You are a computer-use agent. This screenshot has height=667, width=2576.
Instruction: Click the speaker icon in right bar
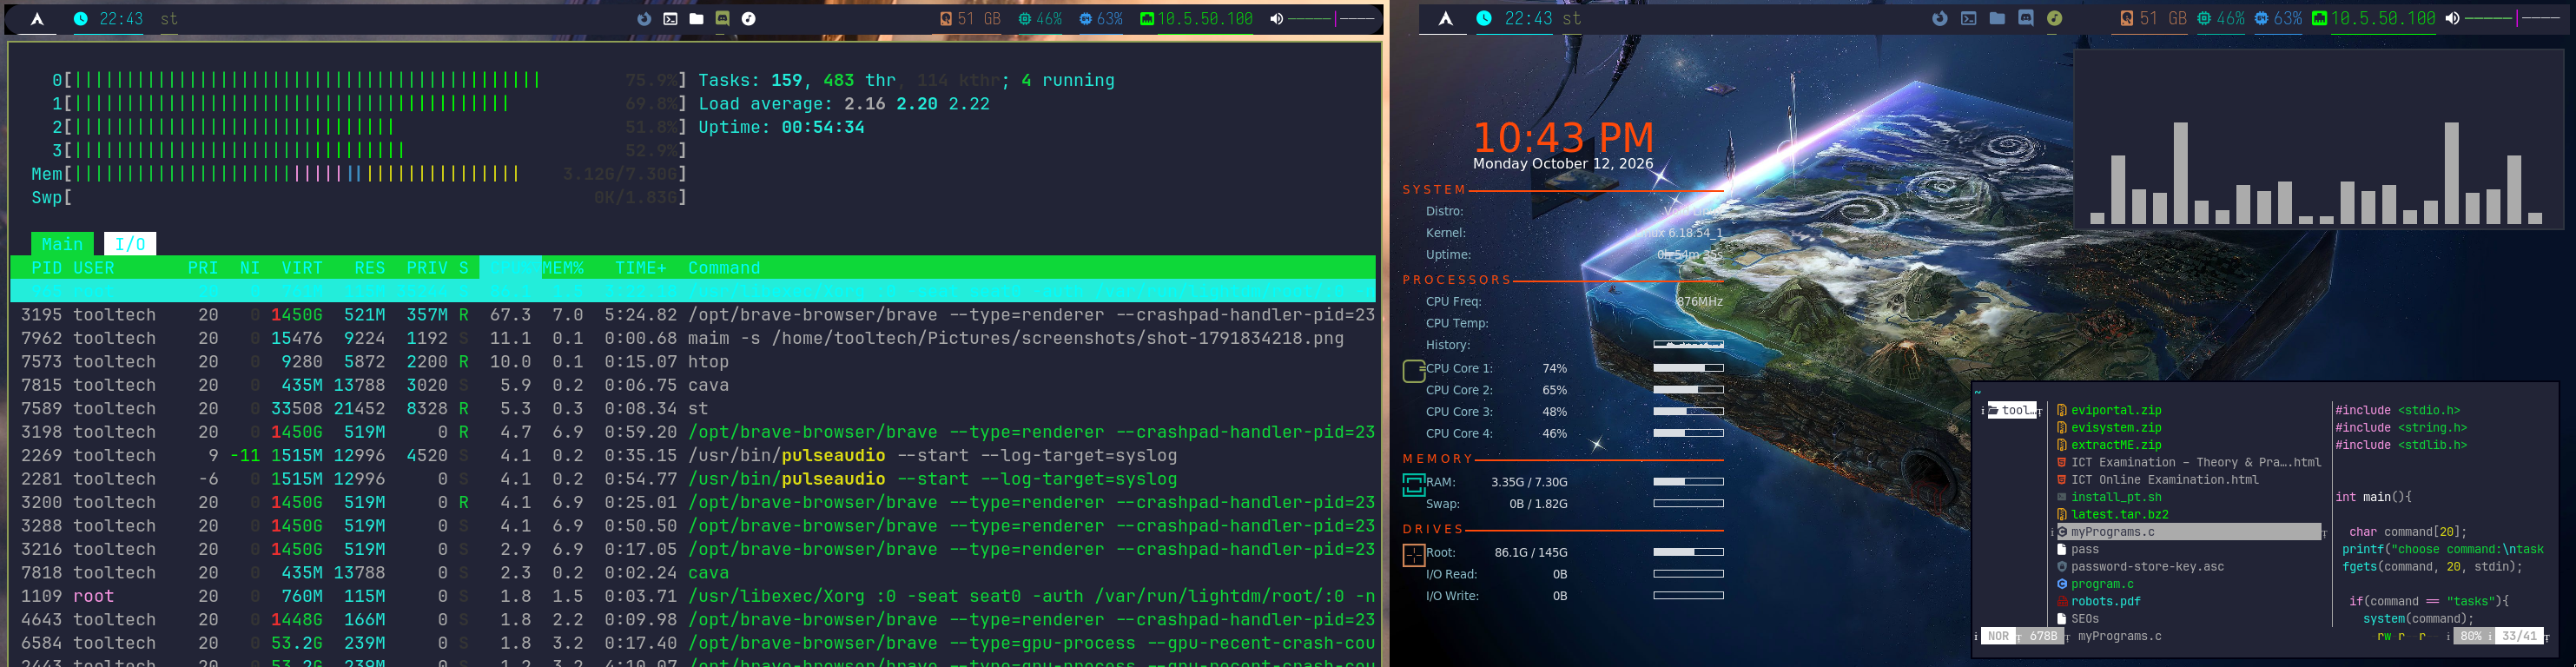[2452, 19]
